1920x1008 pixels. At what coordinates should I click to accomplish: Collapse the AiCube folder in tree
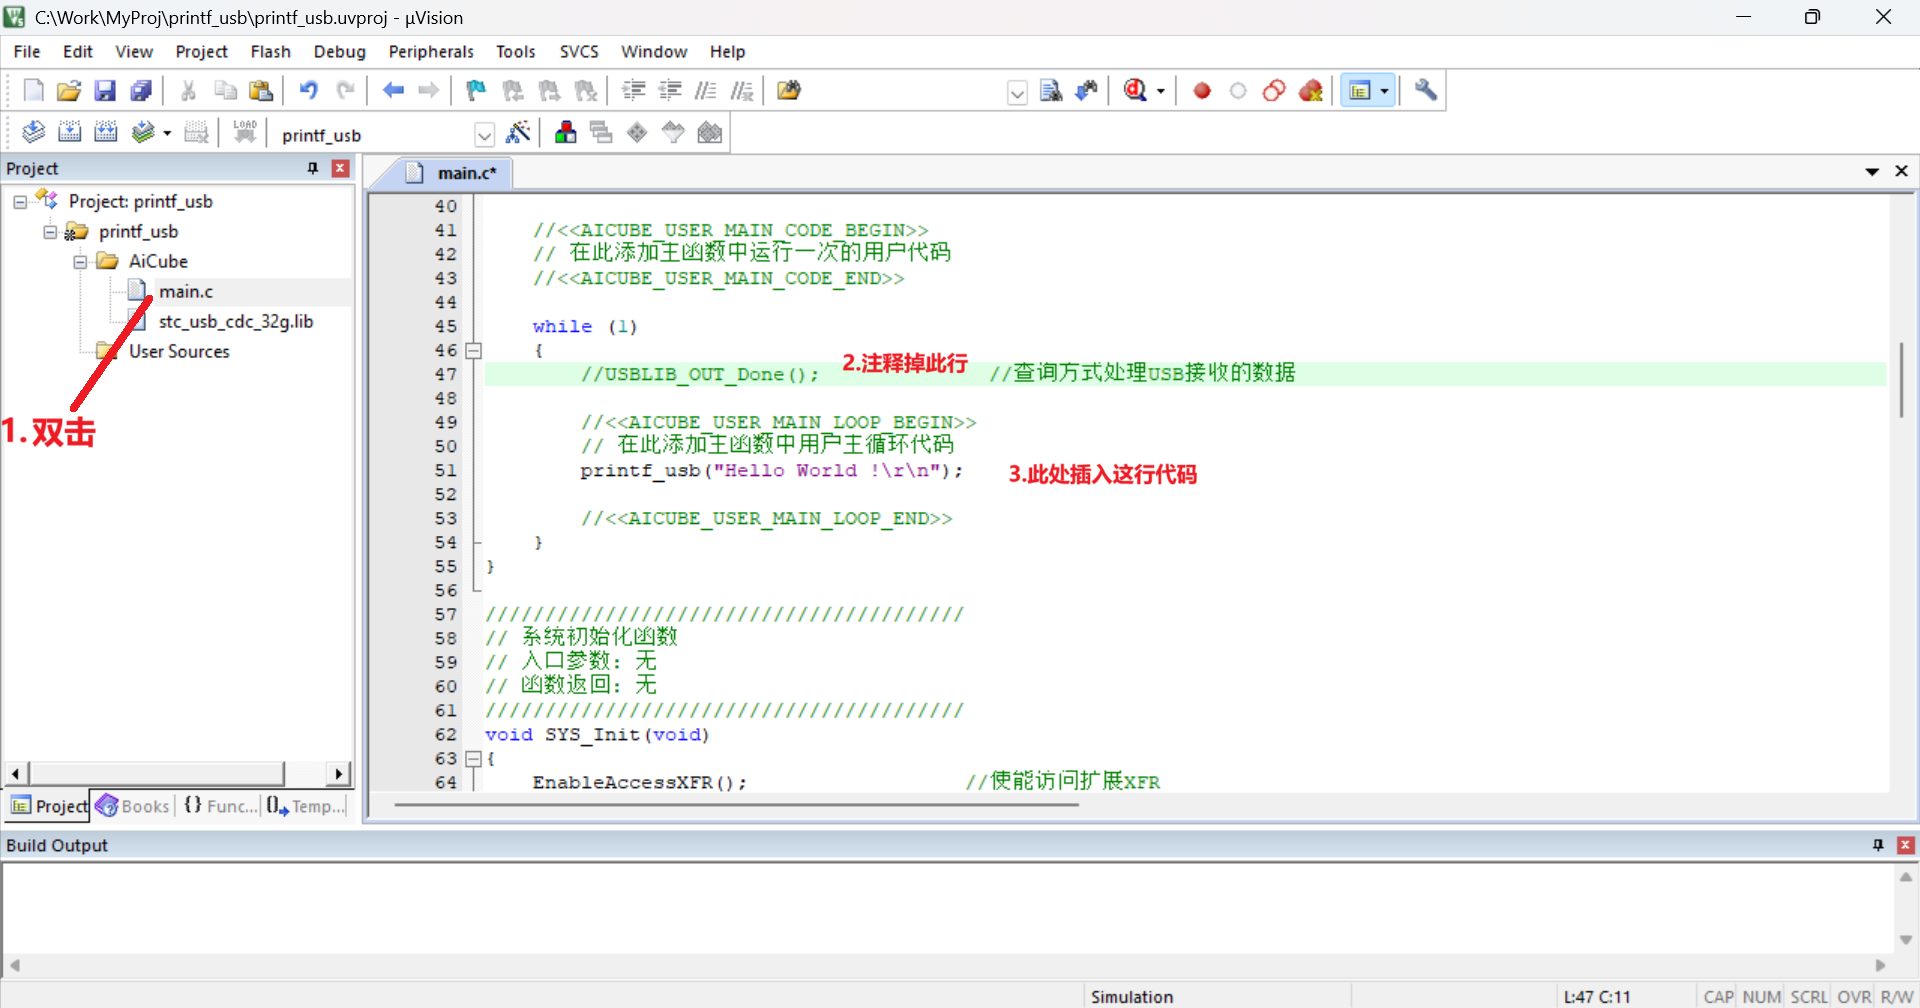tap(80, 262)
